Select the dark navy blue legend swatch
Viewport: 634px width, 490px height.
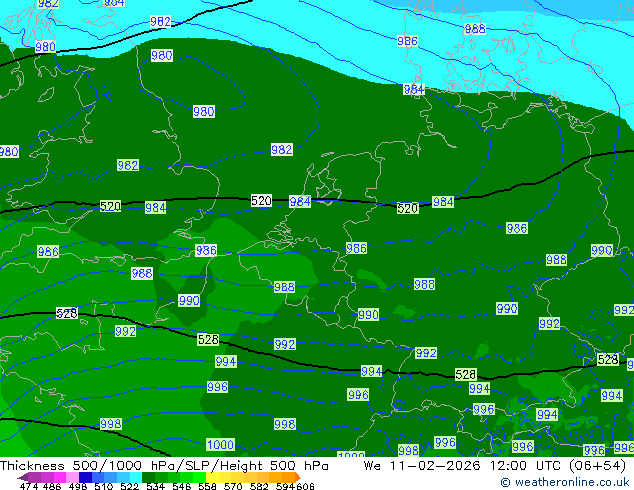[x=85, y=477]
